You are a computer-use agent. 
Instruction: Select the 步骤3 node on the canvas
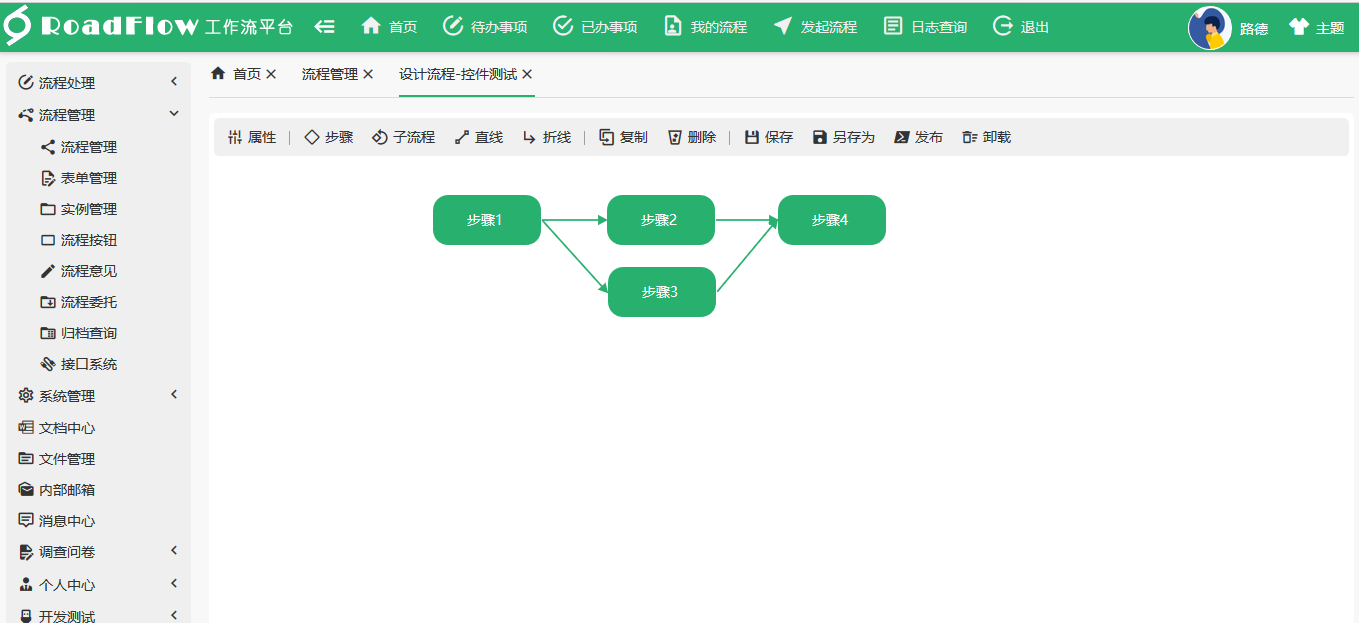click(661, 291)
